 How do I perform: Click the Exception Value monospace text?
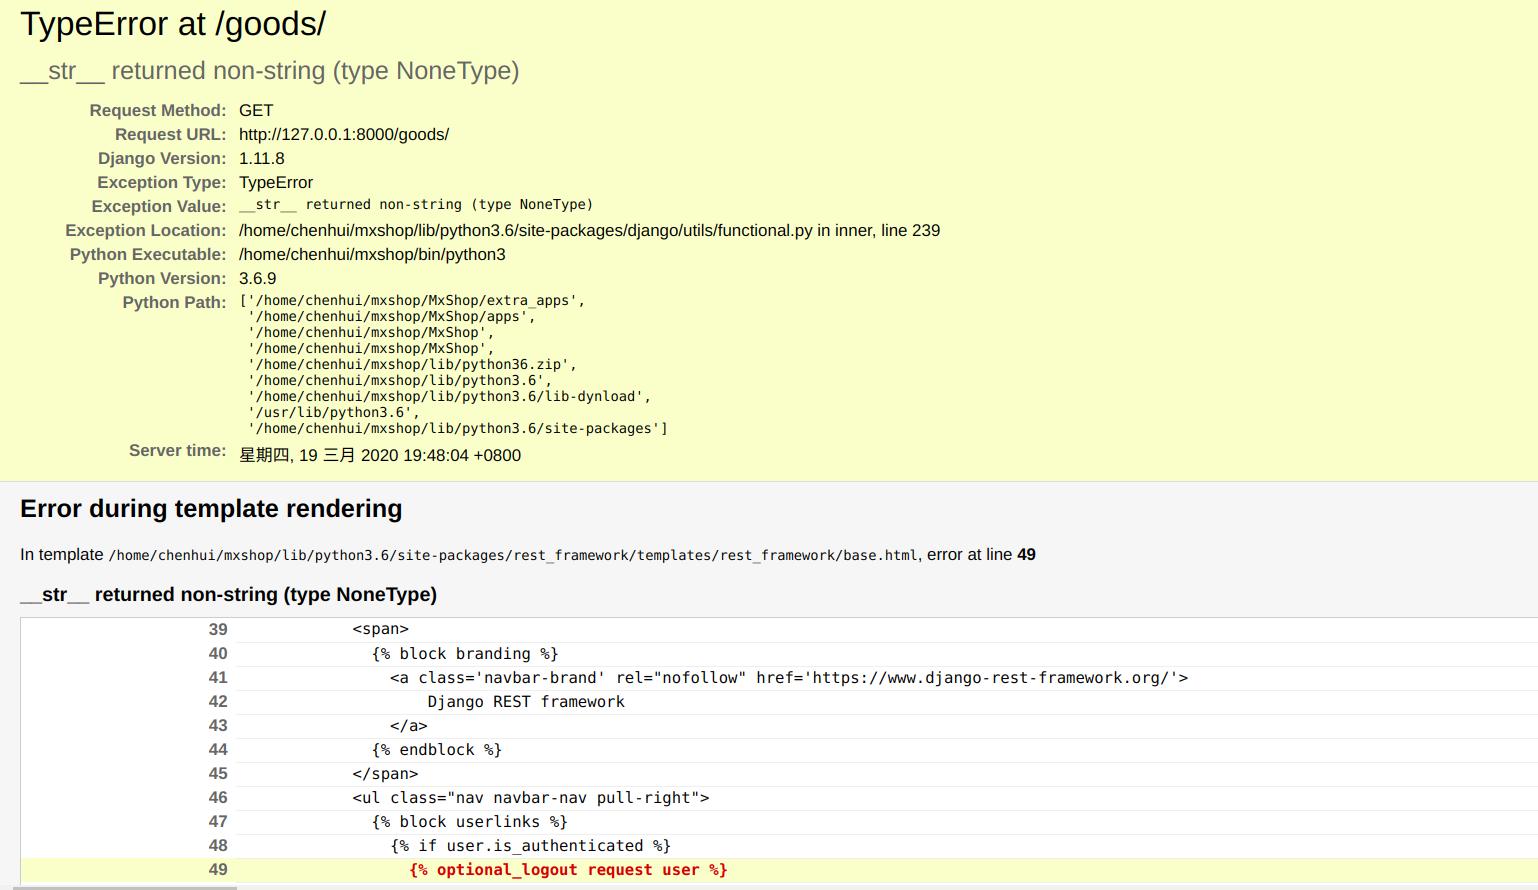click(x=415, y=205)
